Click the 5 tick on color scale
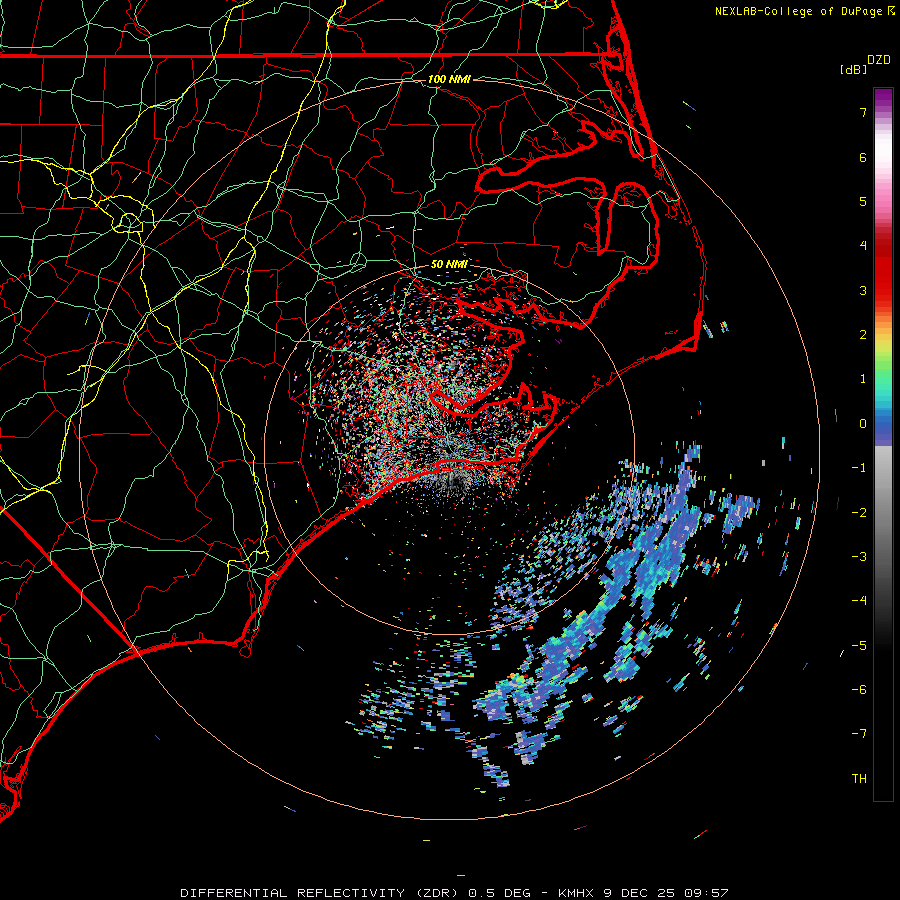 863,201
